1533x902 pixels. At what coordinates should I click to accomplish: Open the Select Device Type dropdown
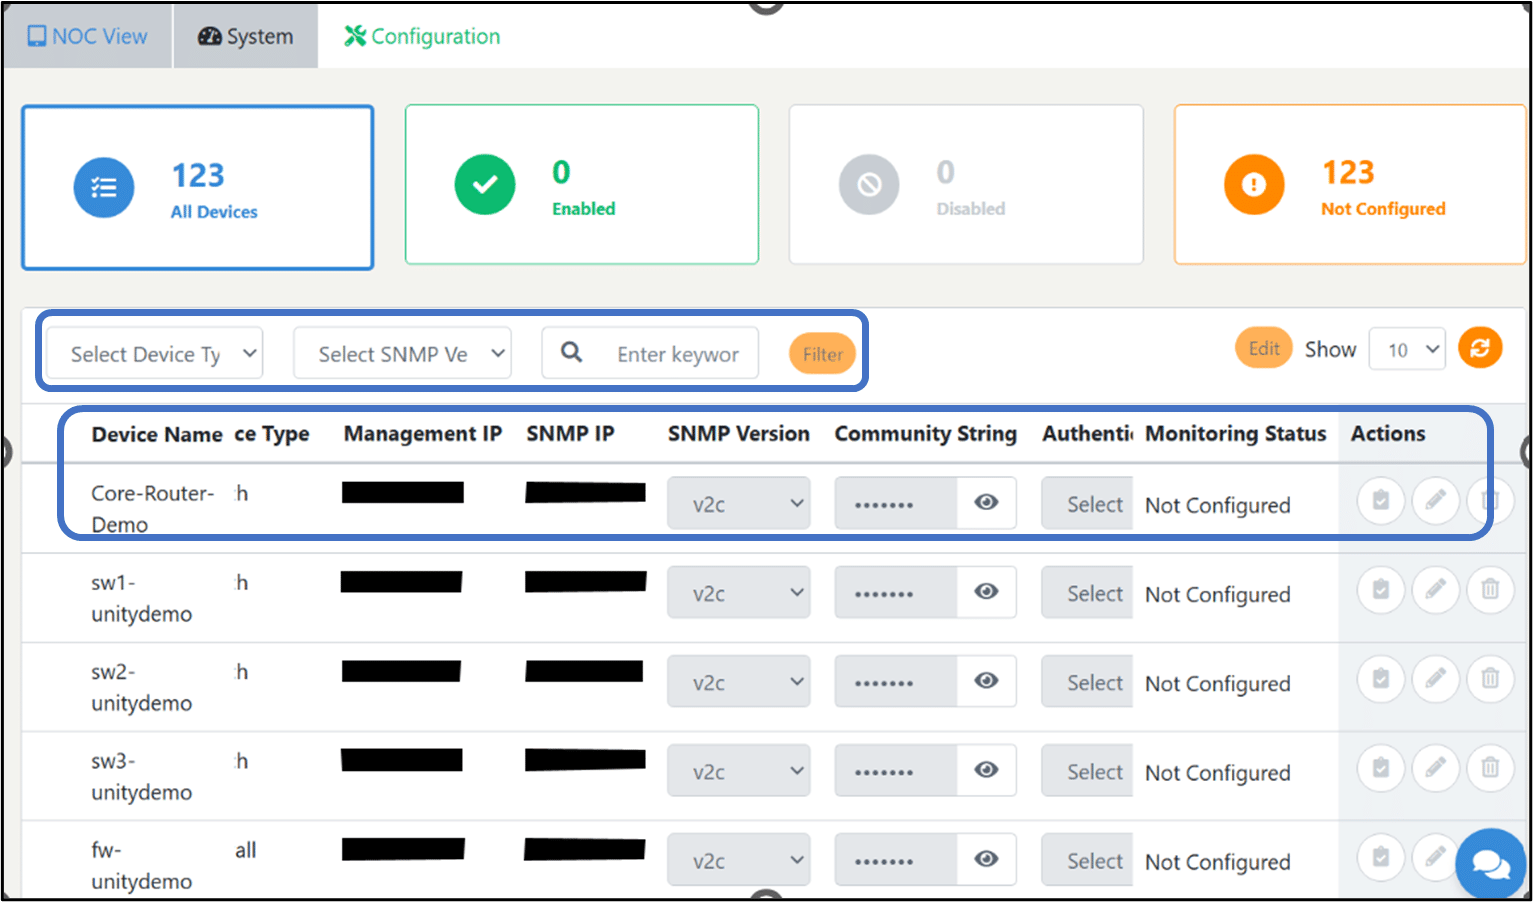[x=155, y=353]
